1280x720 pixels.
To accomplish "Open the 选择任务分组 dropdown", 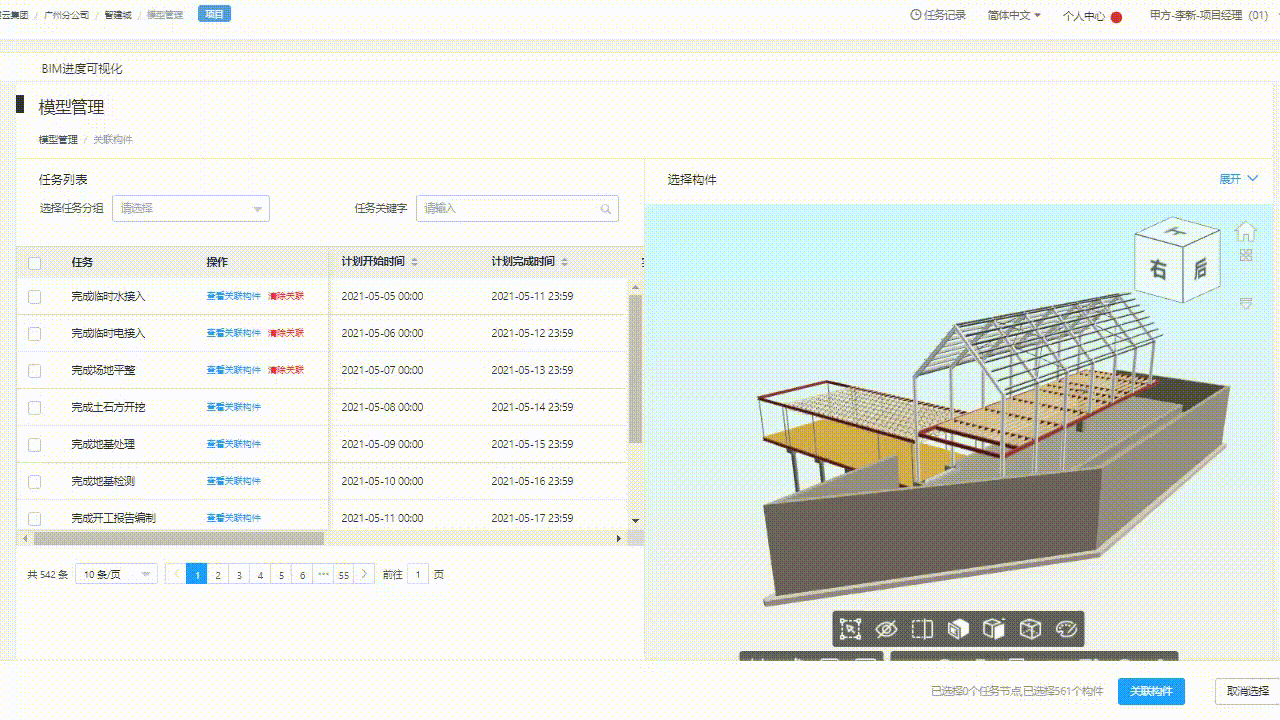I will (191, 208).
